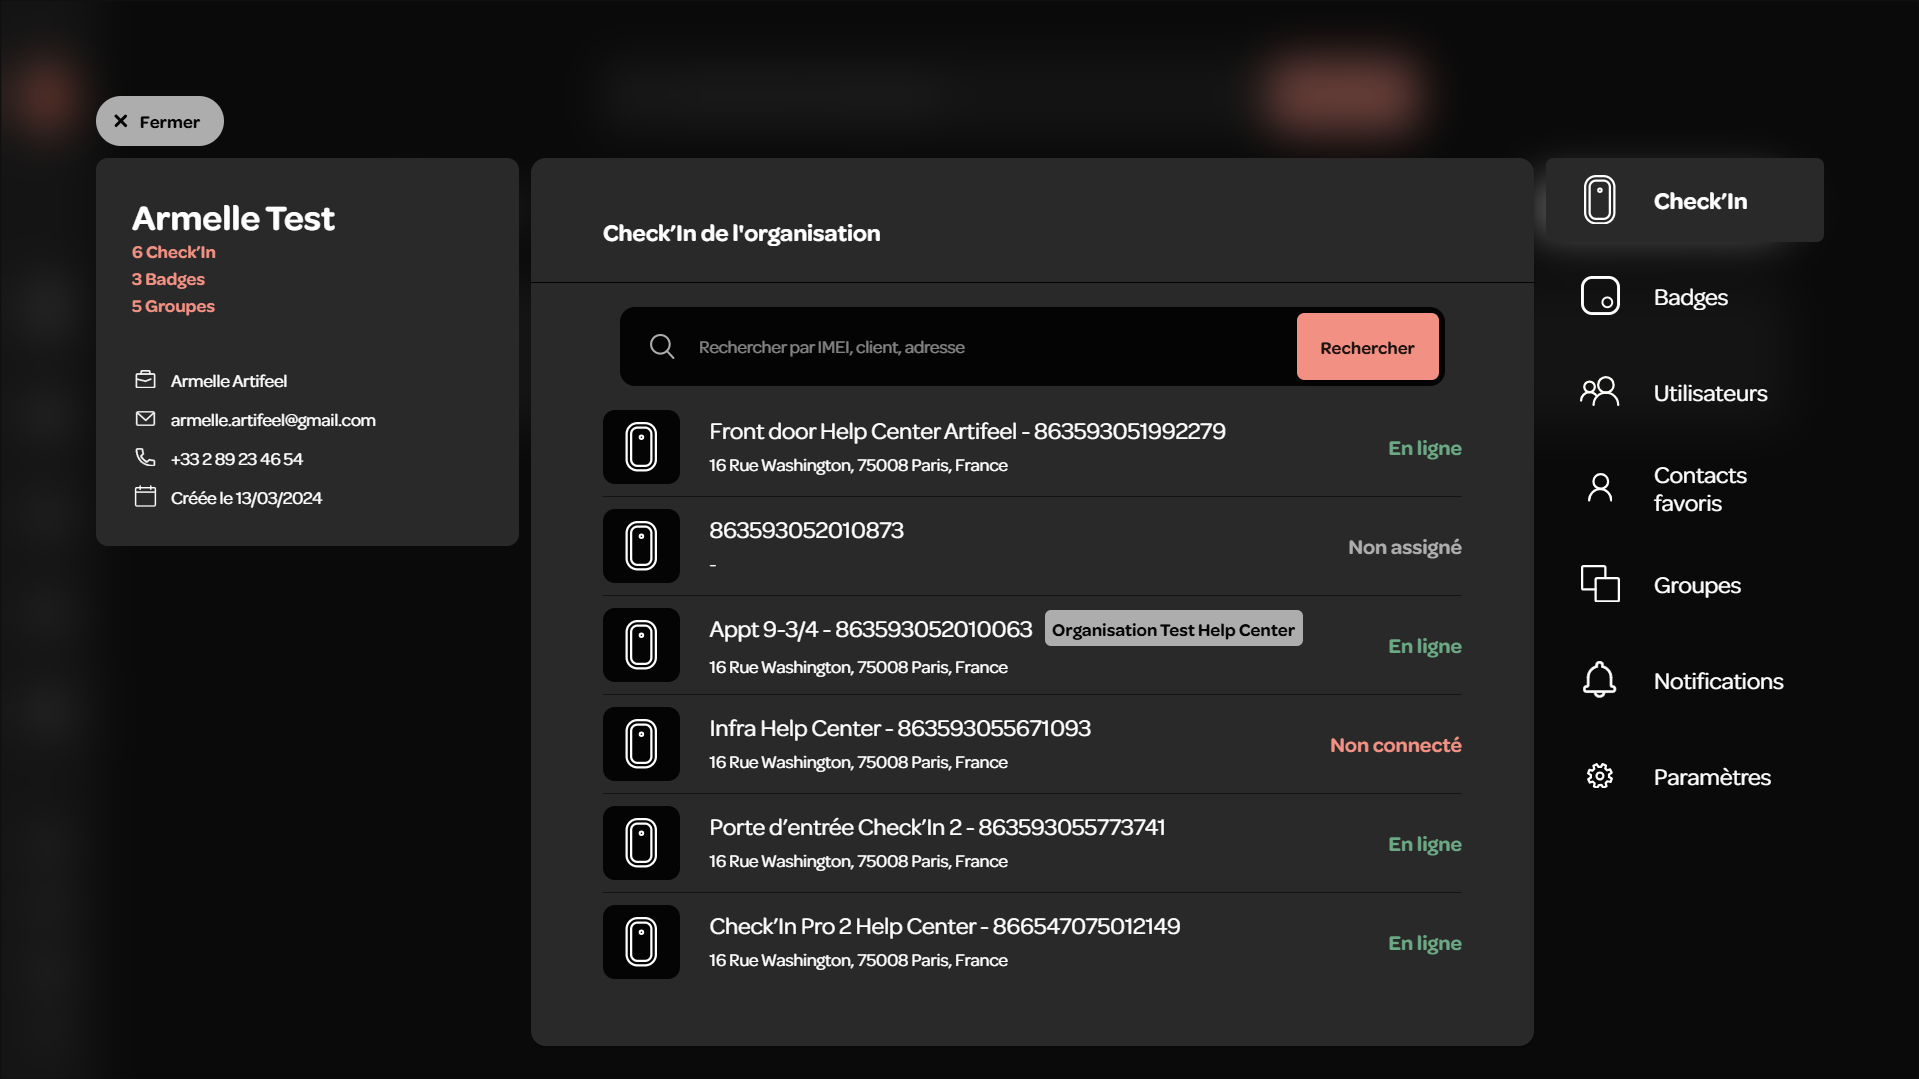The image size is (1919, 1079).
Task: Click device icon for Infra Help Center
Action: click(641, 744)
